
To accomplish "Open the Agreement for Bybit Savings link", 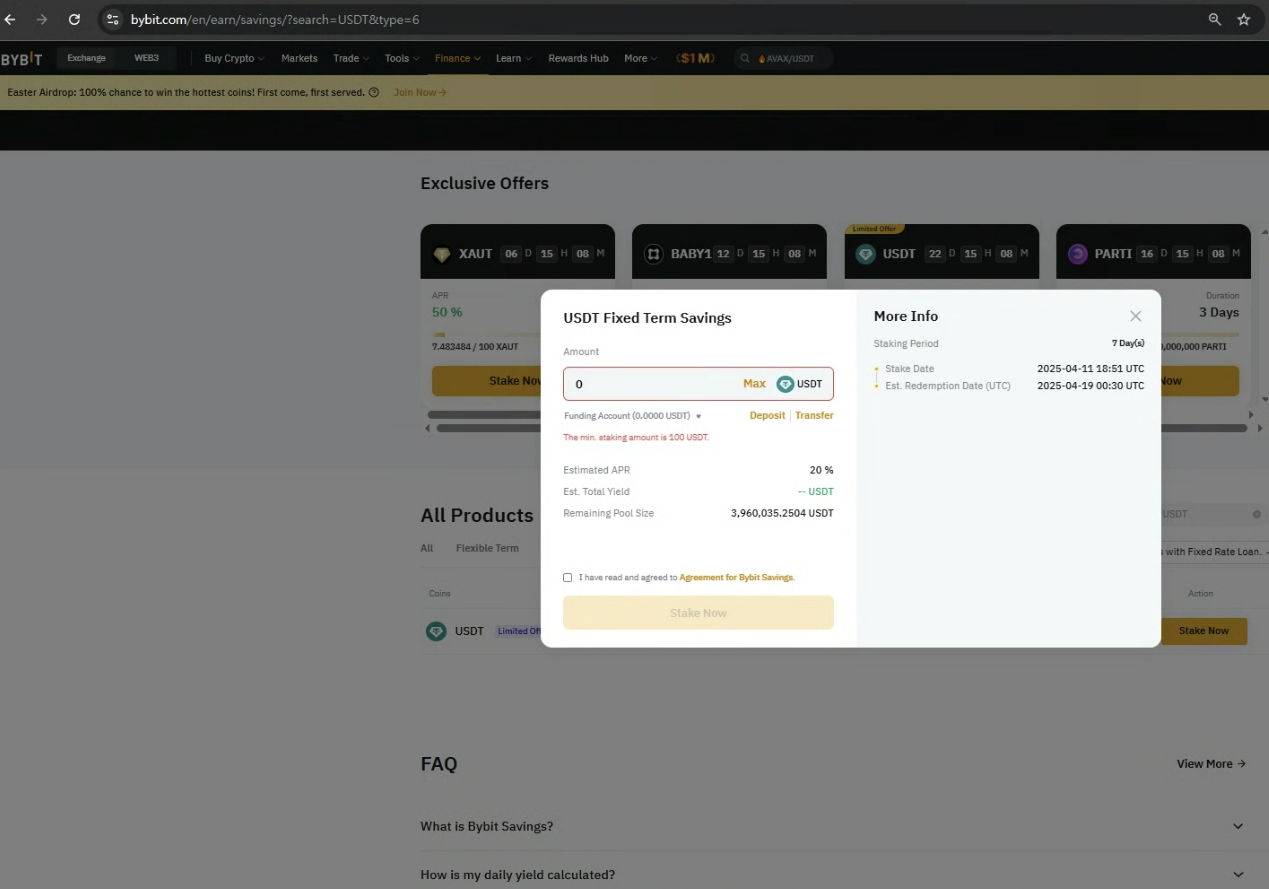I will [737, 577].
